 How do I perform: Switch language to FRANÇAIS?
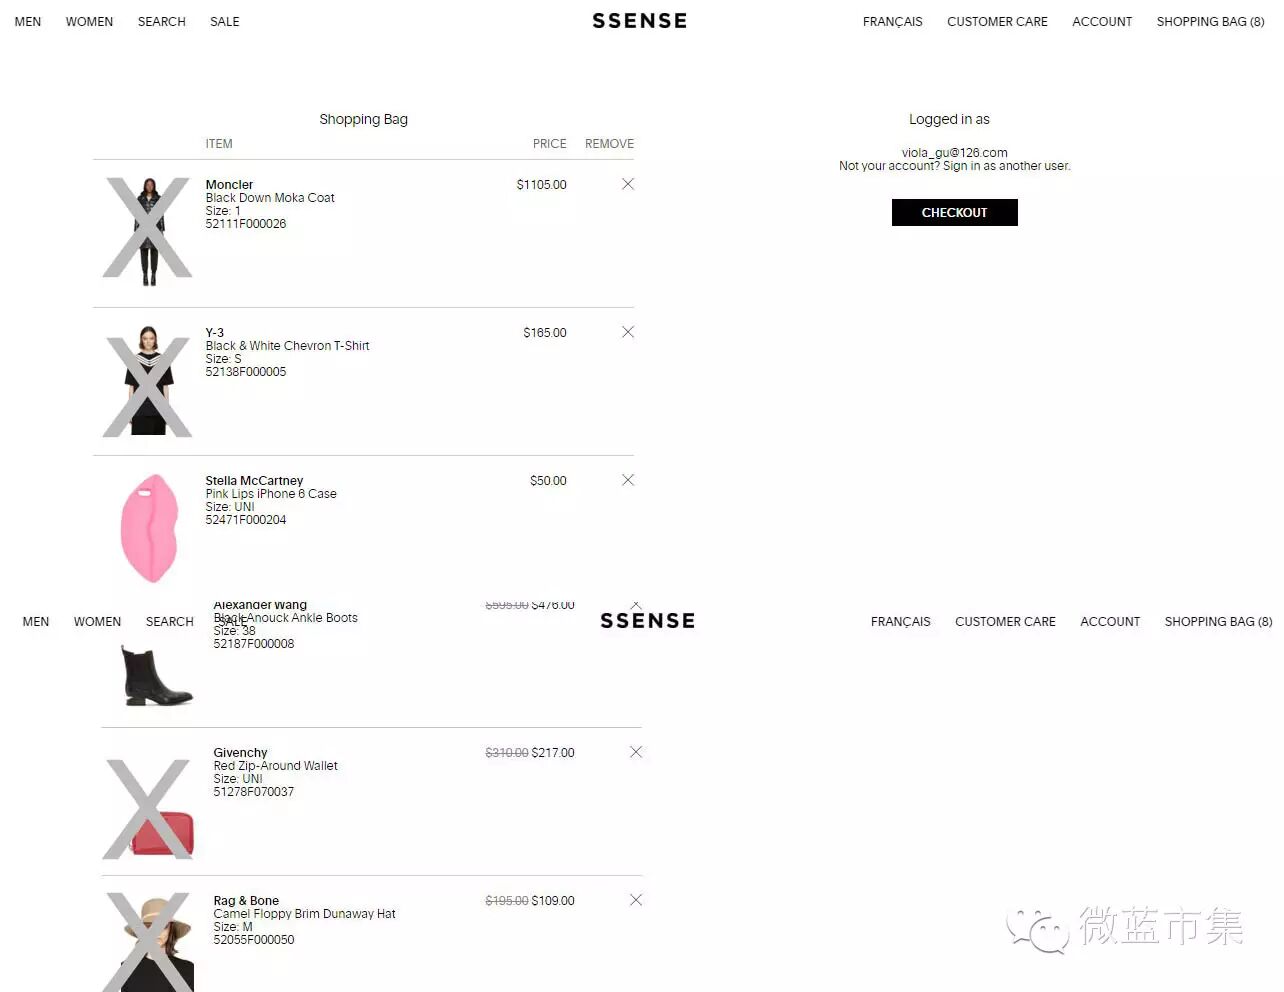[893, 21]
